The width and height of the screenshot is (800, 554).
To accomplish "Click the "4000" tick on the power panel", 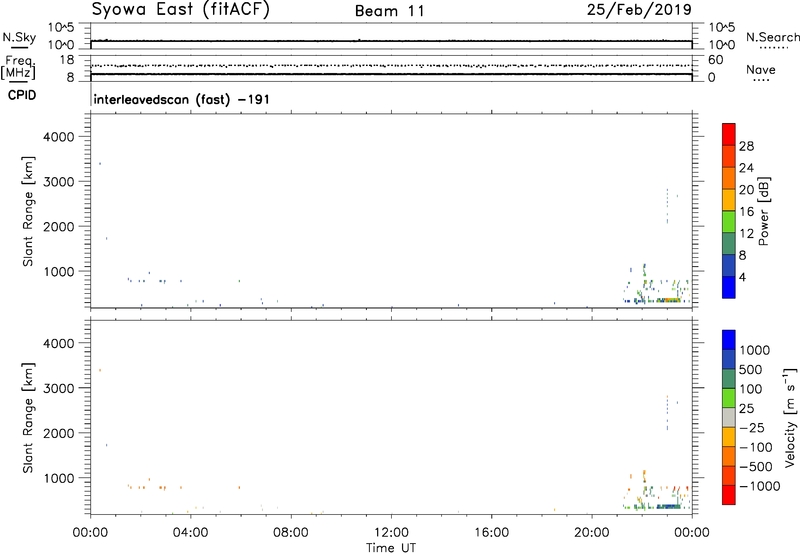I will (x=58, y=137).
